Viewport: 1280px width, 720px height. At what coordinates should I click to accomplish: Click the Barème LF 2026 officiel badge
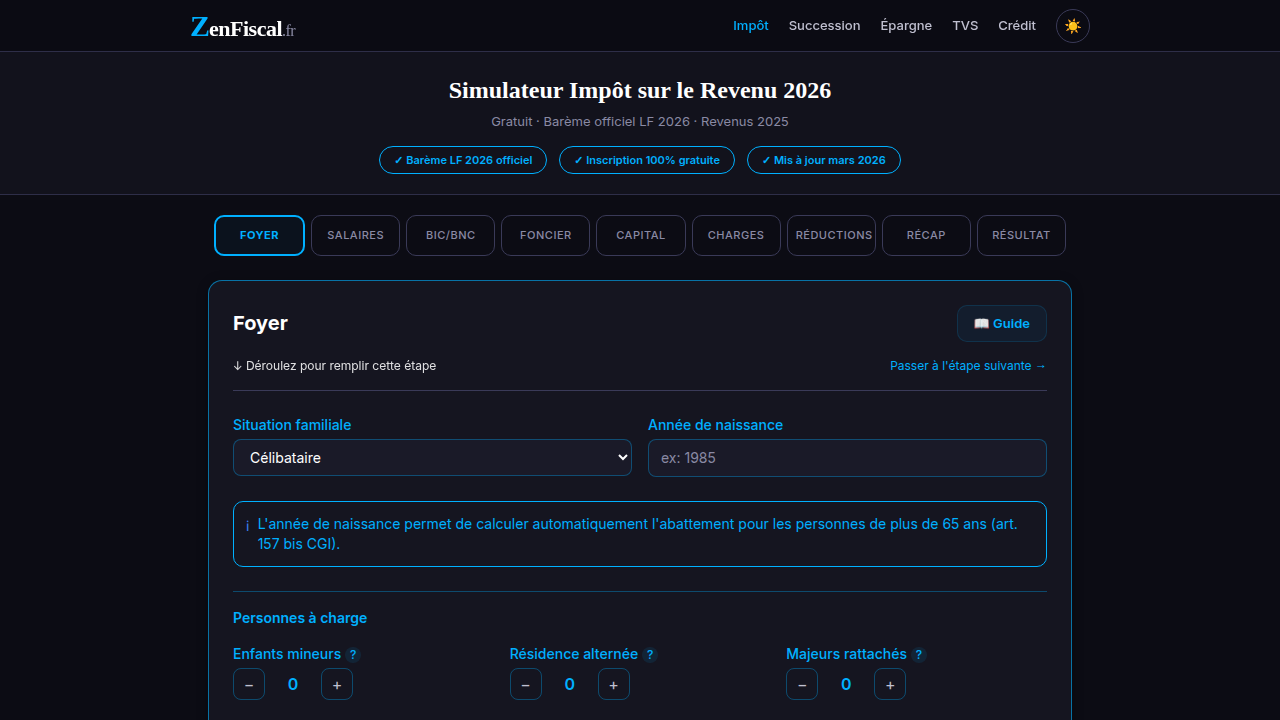(463, 160)
